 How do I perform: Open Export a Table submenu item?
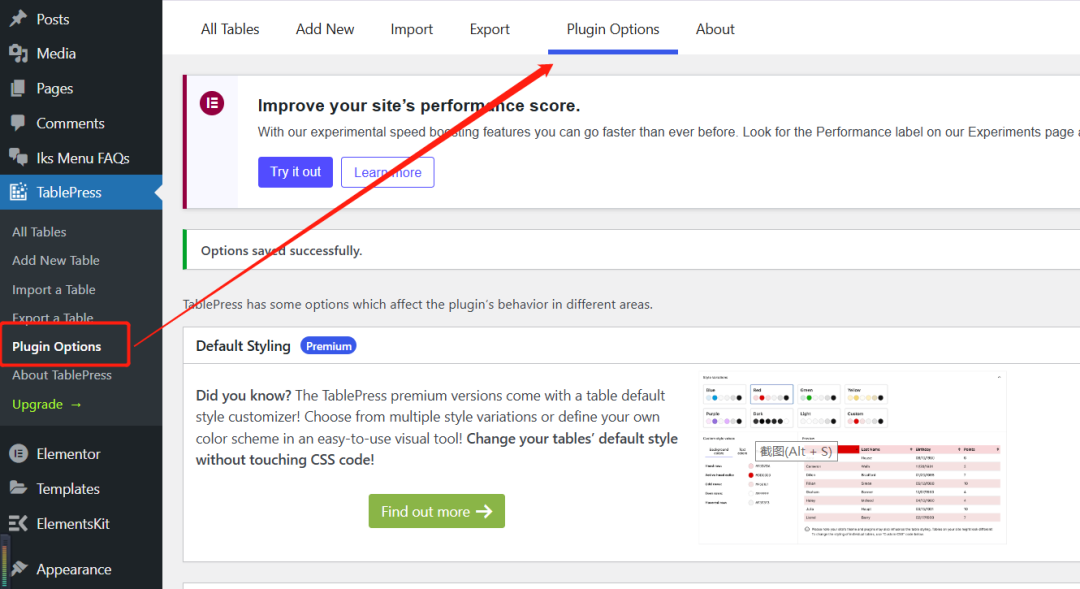[52, 318]
